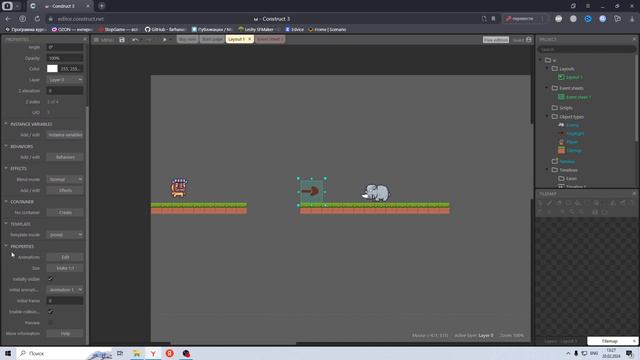Collapse the Layouts folder in Project
Screen dimensions: 640x360
point(547,69)
